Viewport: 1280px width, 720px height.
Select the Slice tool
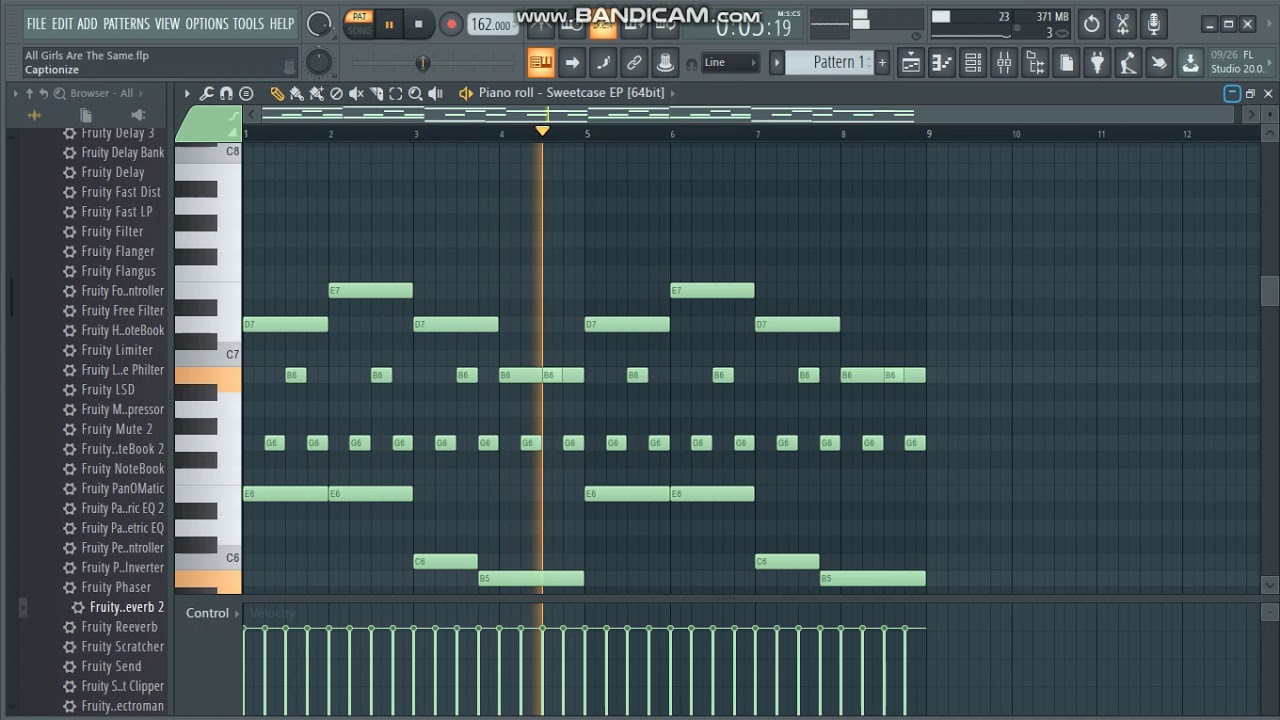tap(376, 93)
